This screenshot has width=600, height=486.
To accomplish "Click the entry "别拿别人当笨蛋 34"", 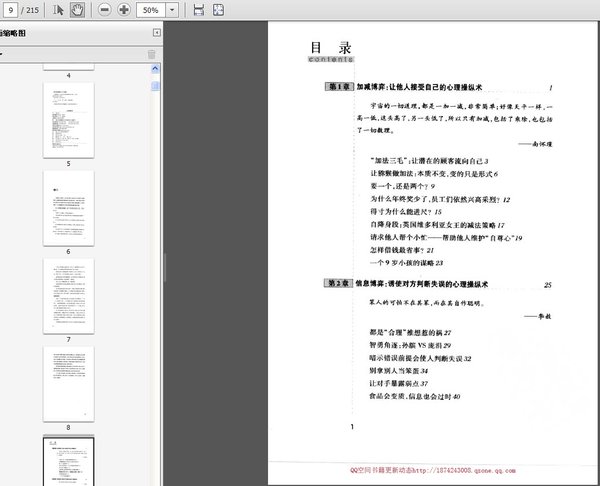I will tap(398, 370).
